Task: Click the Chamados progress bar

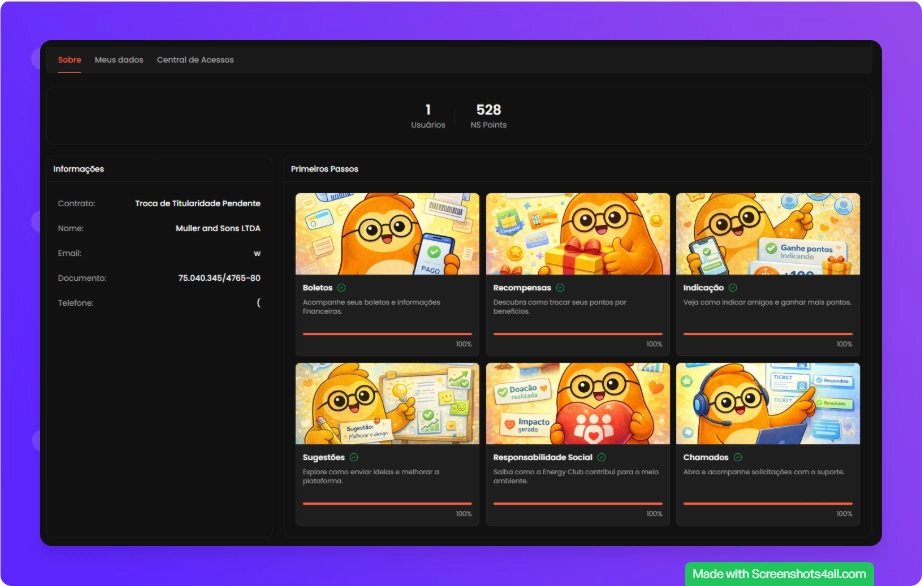Action: click(767, 504)
